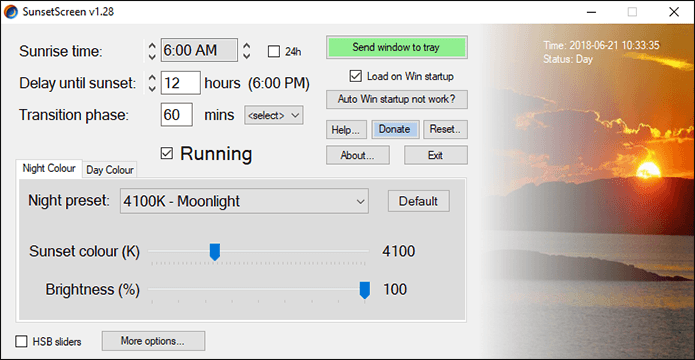
Task: Decrease sunrise minutes with right down arrow
Action: click(247, 56)
